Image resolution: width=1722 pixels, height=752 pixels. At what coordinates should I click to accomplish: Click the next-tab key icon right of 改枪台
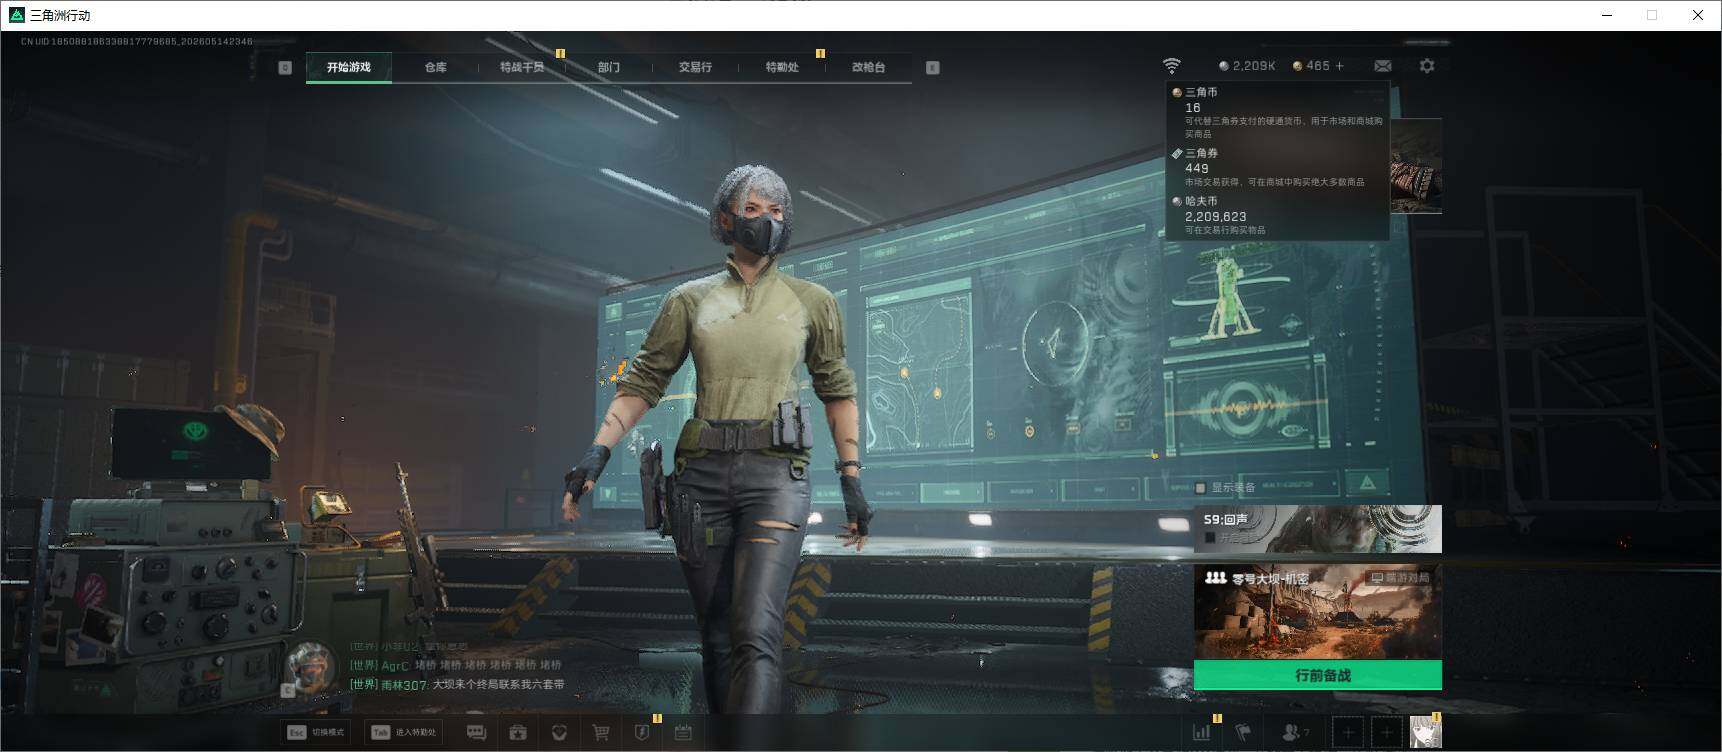tap(933, 67)
